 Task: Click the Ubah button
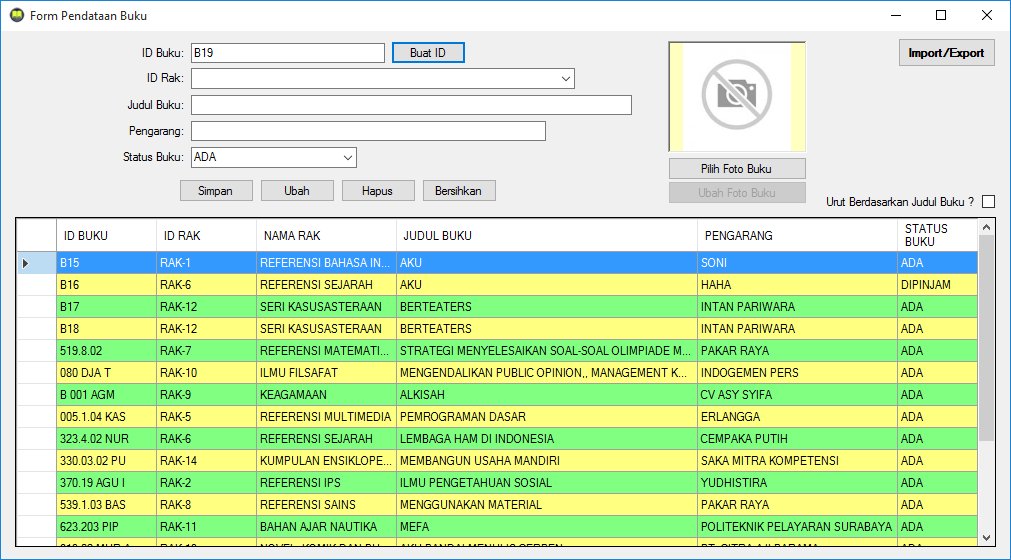[x=297, y=191]
